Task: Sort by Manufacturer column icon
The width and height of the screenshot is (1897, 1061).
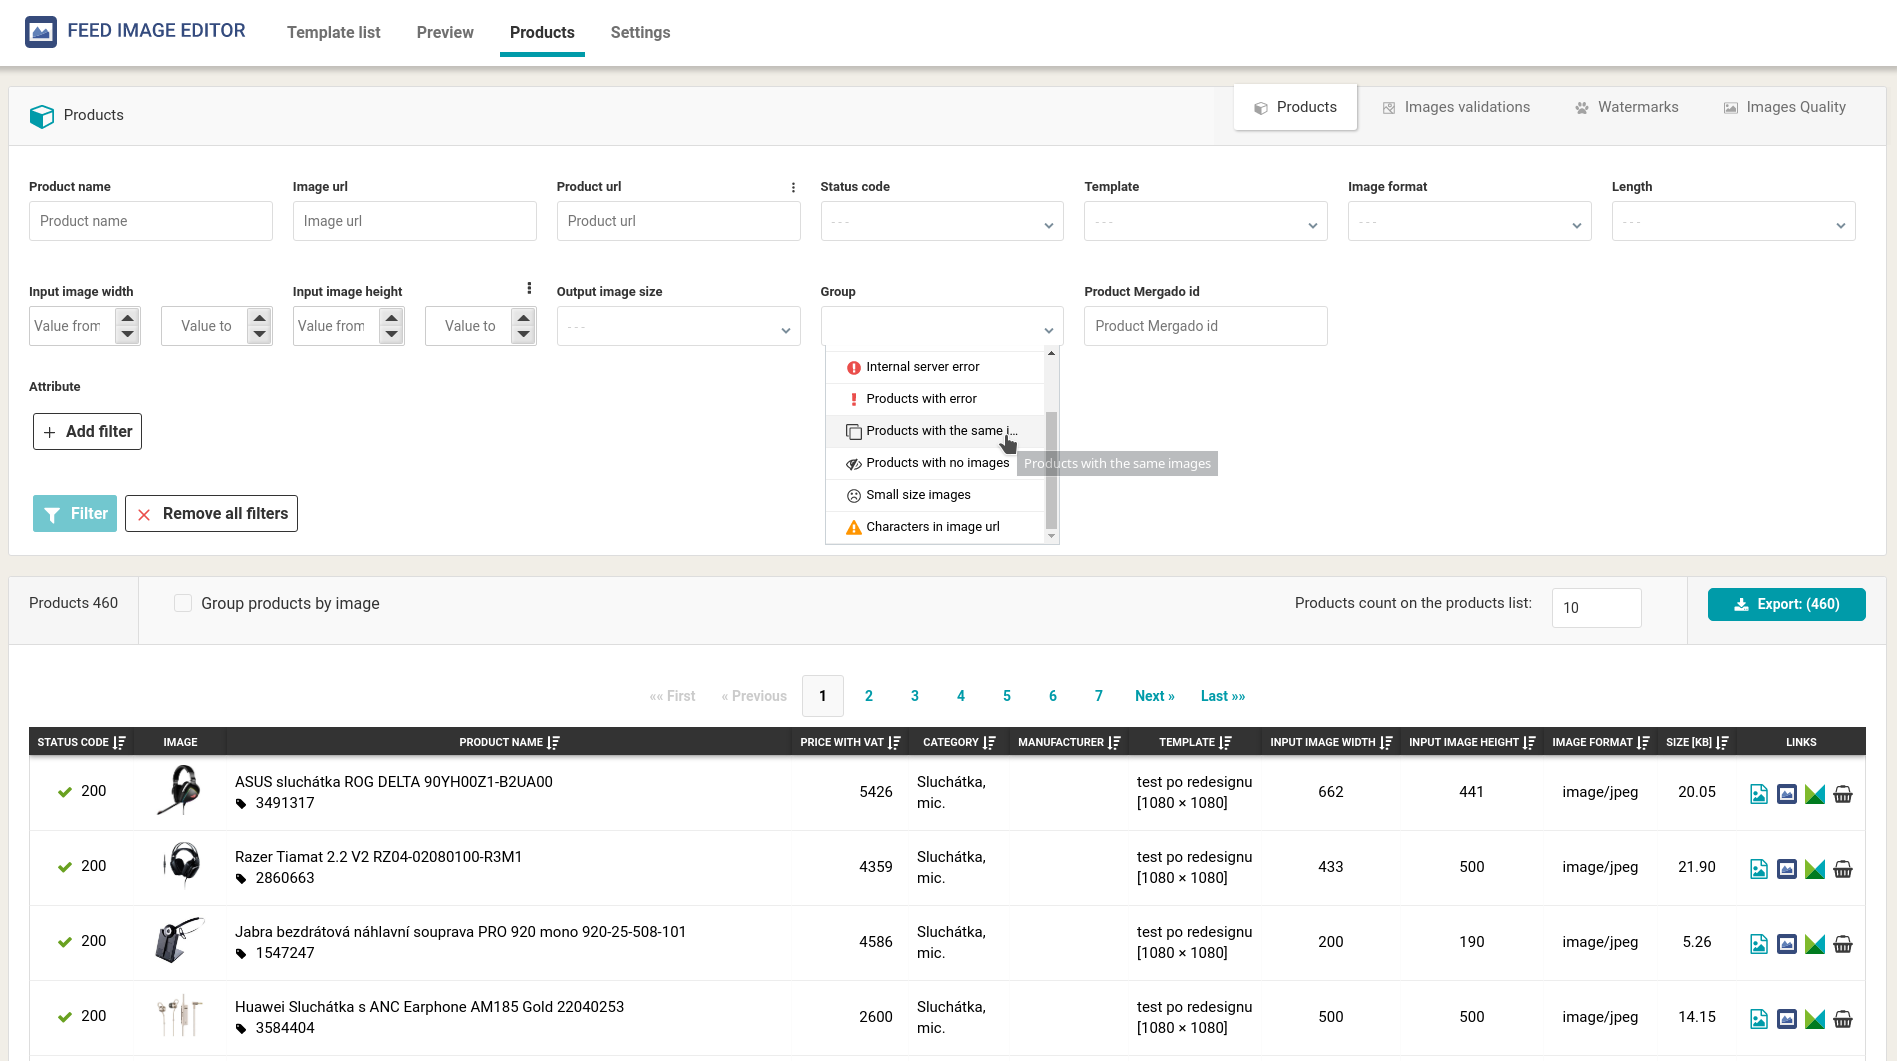Action: click(1115, 742)
